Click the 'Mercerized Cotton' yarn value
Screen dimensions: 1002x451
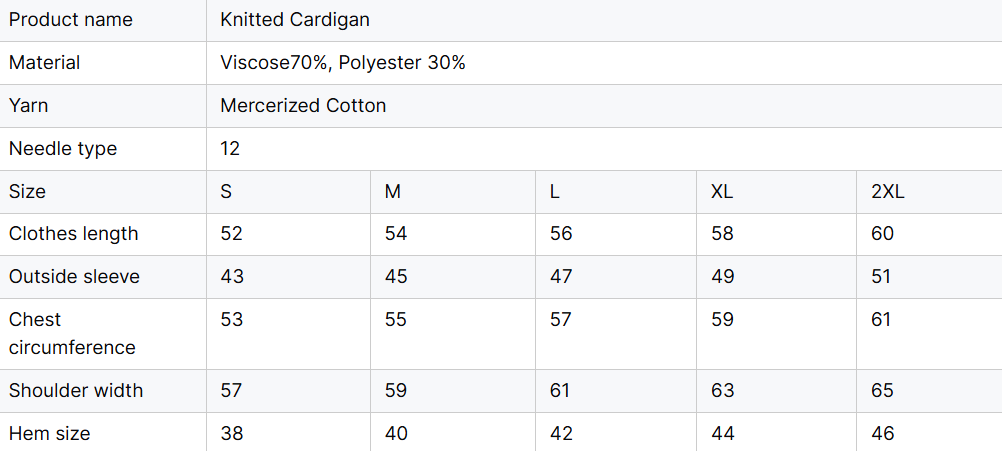pos(303,106)
